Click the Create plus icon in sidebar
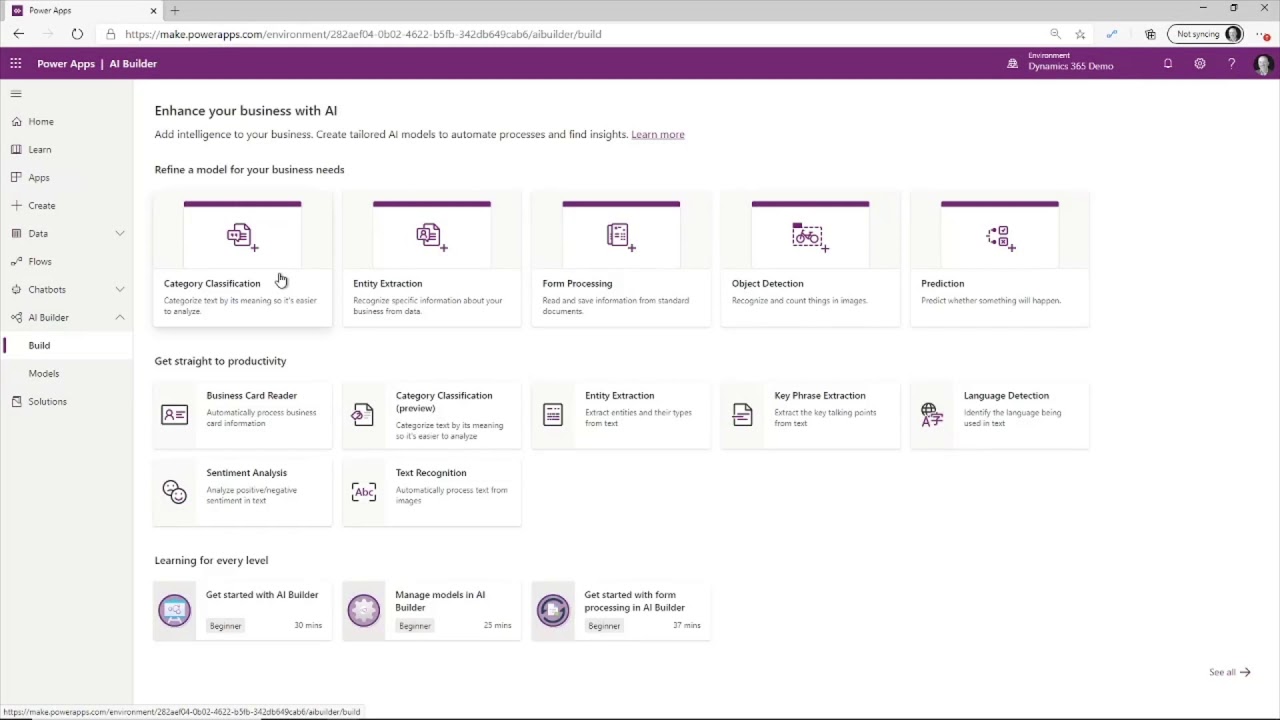This screenshot has height=720, width=1280. click(16, 206)
